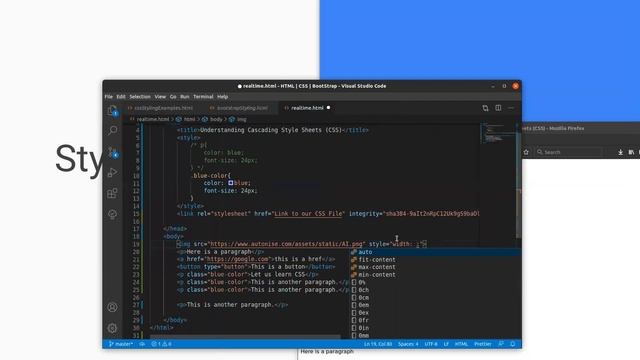Viewport: 640px width, 360px height.
Task: Click the editor horizontal scrollbar
Action: 245,337
